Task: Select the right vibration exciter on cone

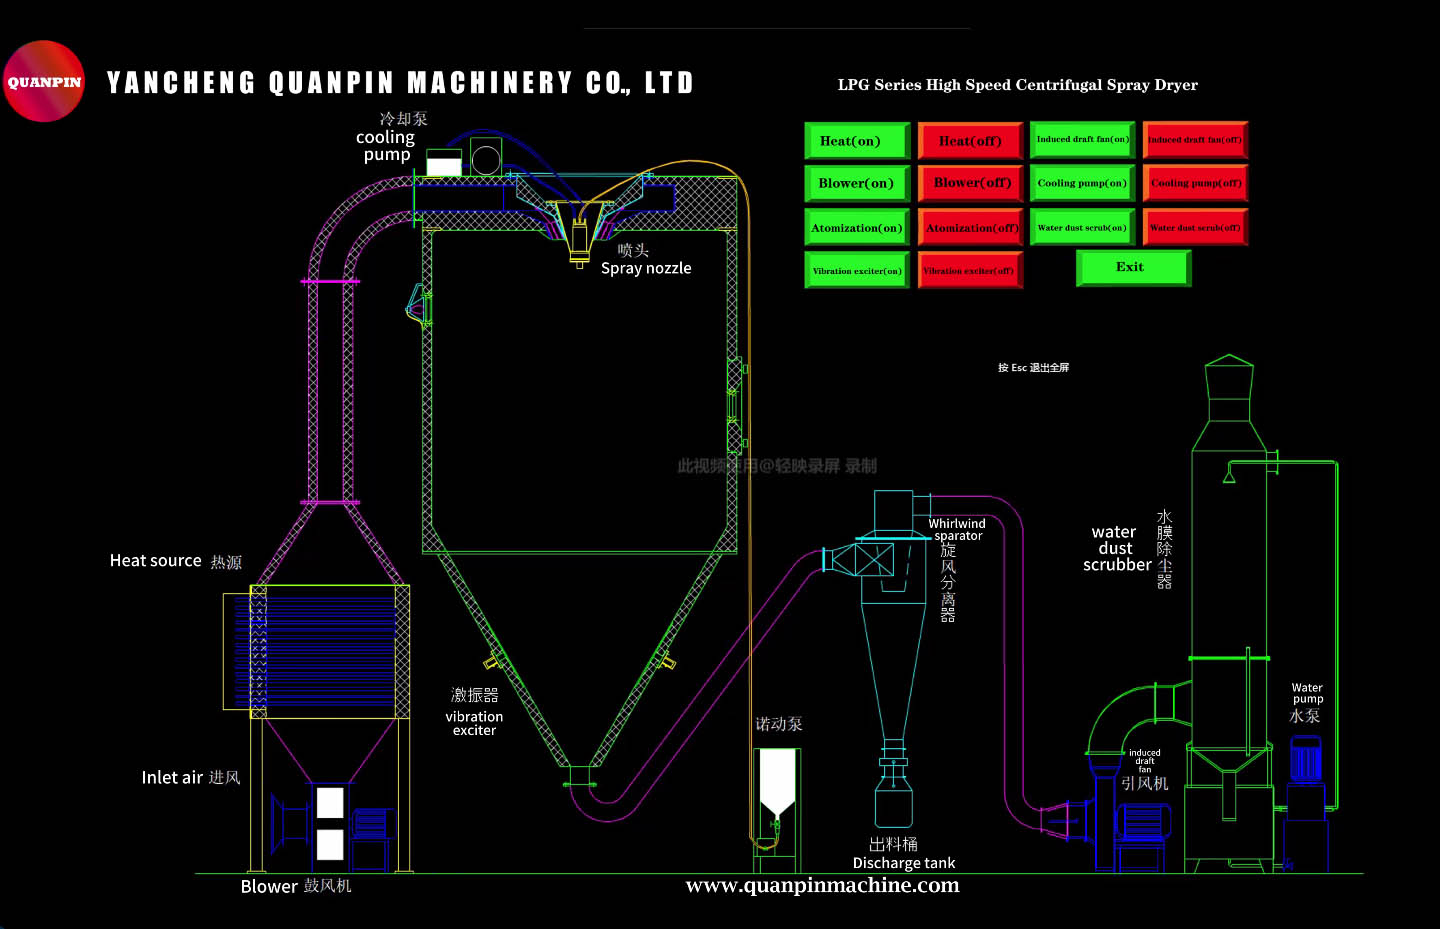Action: point(666,661)
